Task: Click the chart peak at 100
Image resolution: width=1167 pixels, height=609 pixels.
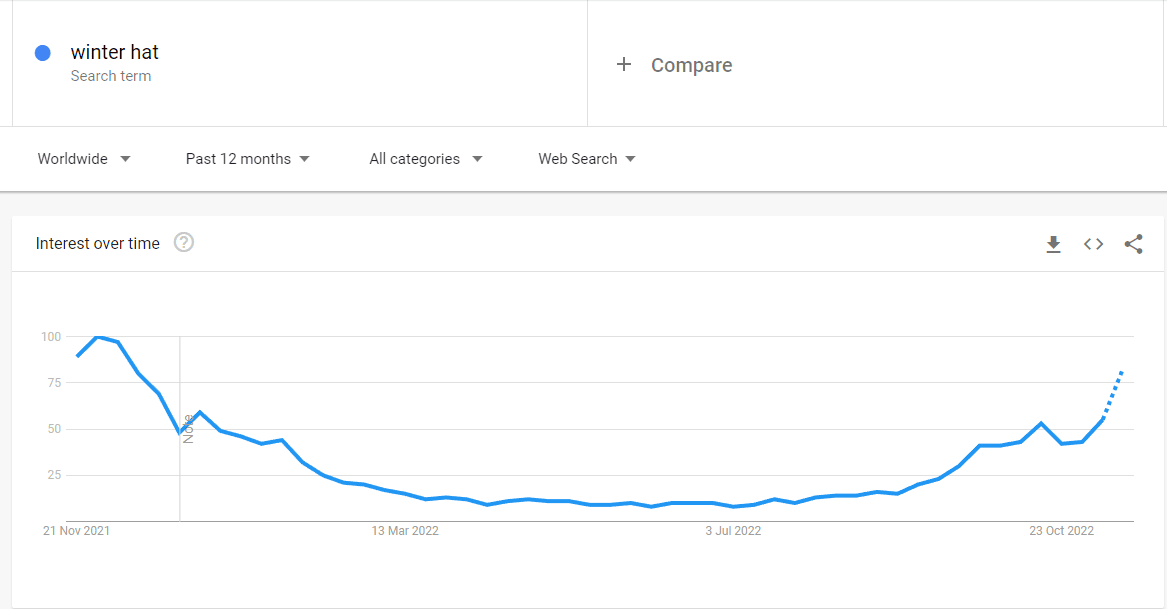Action: click(97, 337)
